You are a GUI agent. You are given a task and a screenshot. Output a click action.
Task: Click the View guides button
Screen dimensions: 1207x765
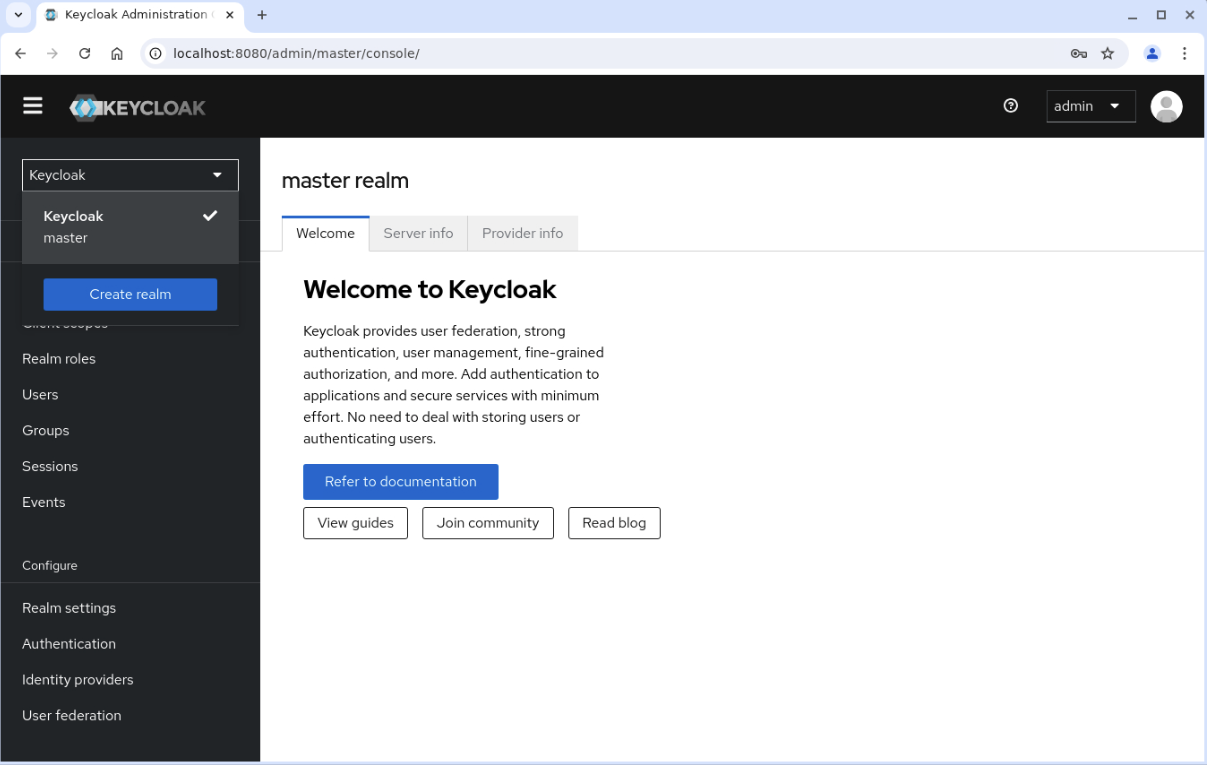pos(355,523)
